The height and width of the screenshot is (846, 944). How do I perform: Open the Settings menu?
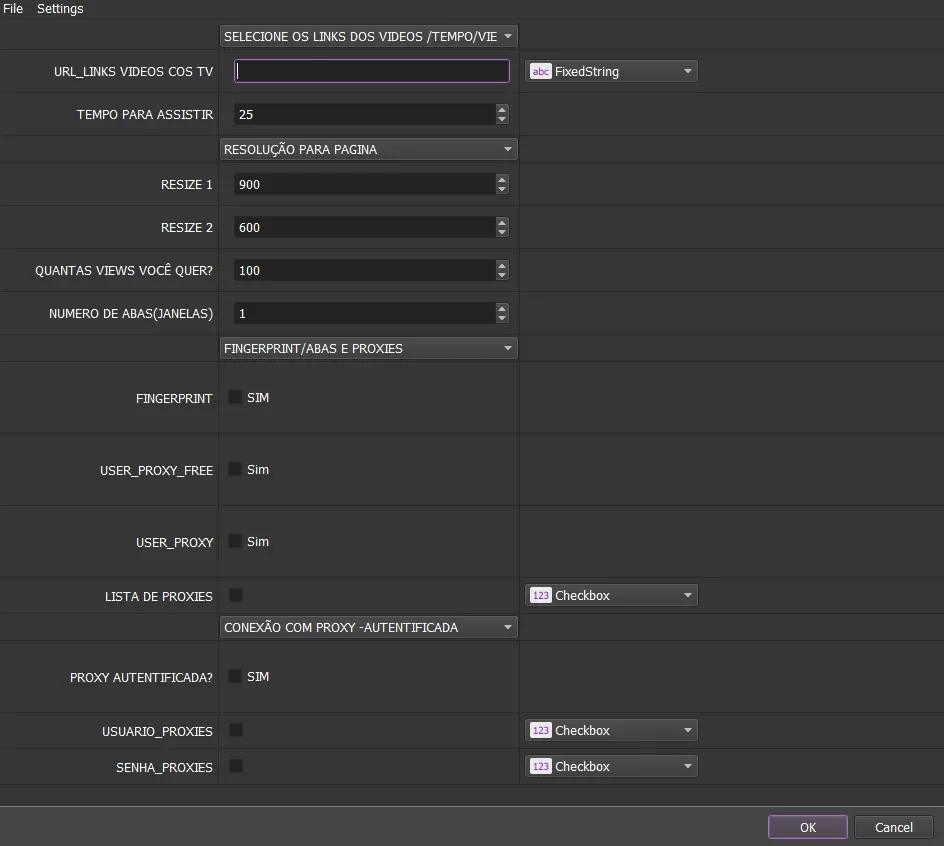[60, 8]
